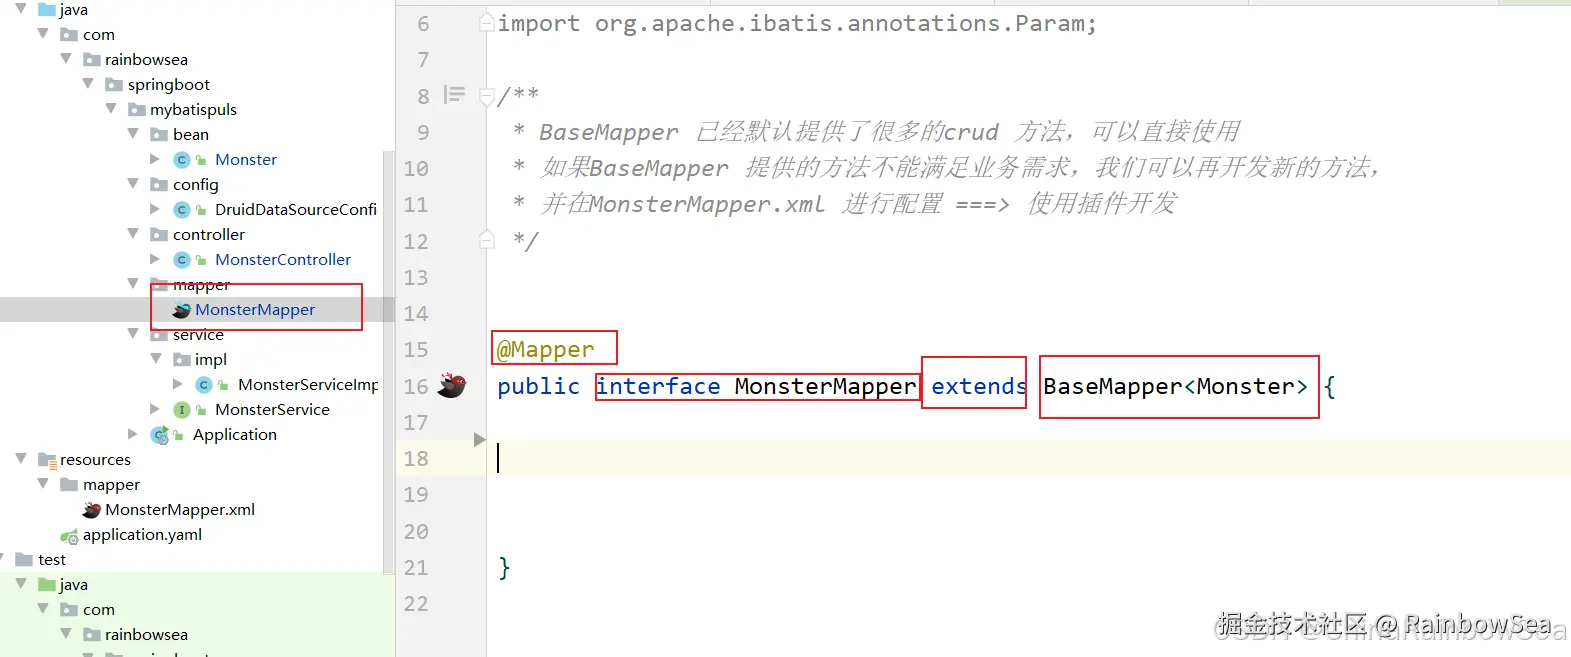Click the Application run class icon

click(159, 435)
